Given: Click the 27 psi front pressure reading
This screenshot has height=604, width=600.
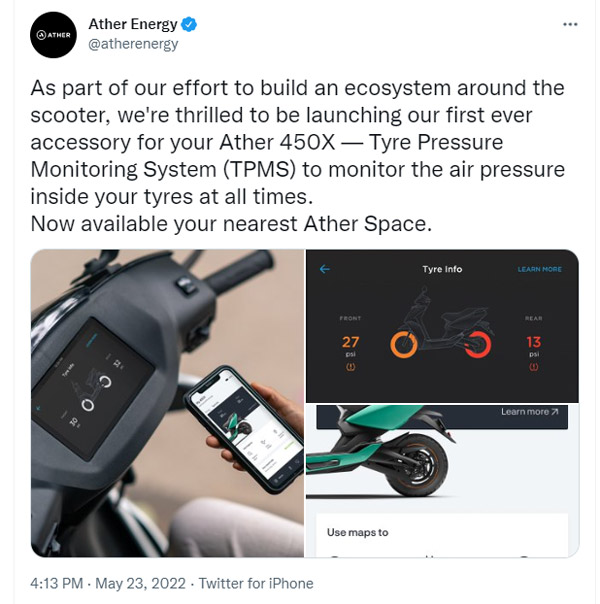Looking at the screenshot, I should pyautogui.click(x=350, y=343).
